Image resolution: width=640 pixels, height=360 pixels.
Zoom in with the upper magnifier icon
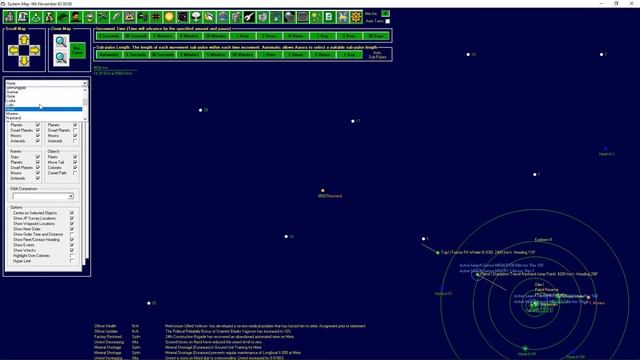tap(61, 42)
